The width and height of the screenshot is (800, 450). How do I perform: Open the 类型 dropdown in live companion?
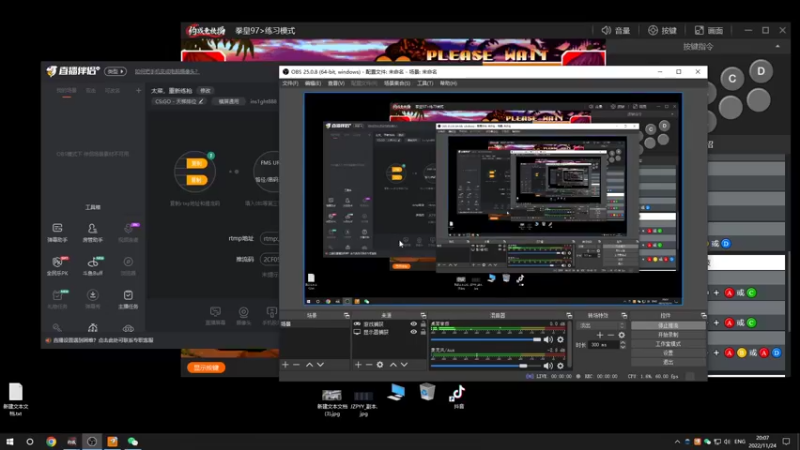click(x=115, y=71)
